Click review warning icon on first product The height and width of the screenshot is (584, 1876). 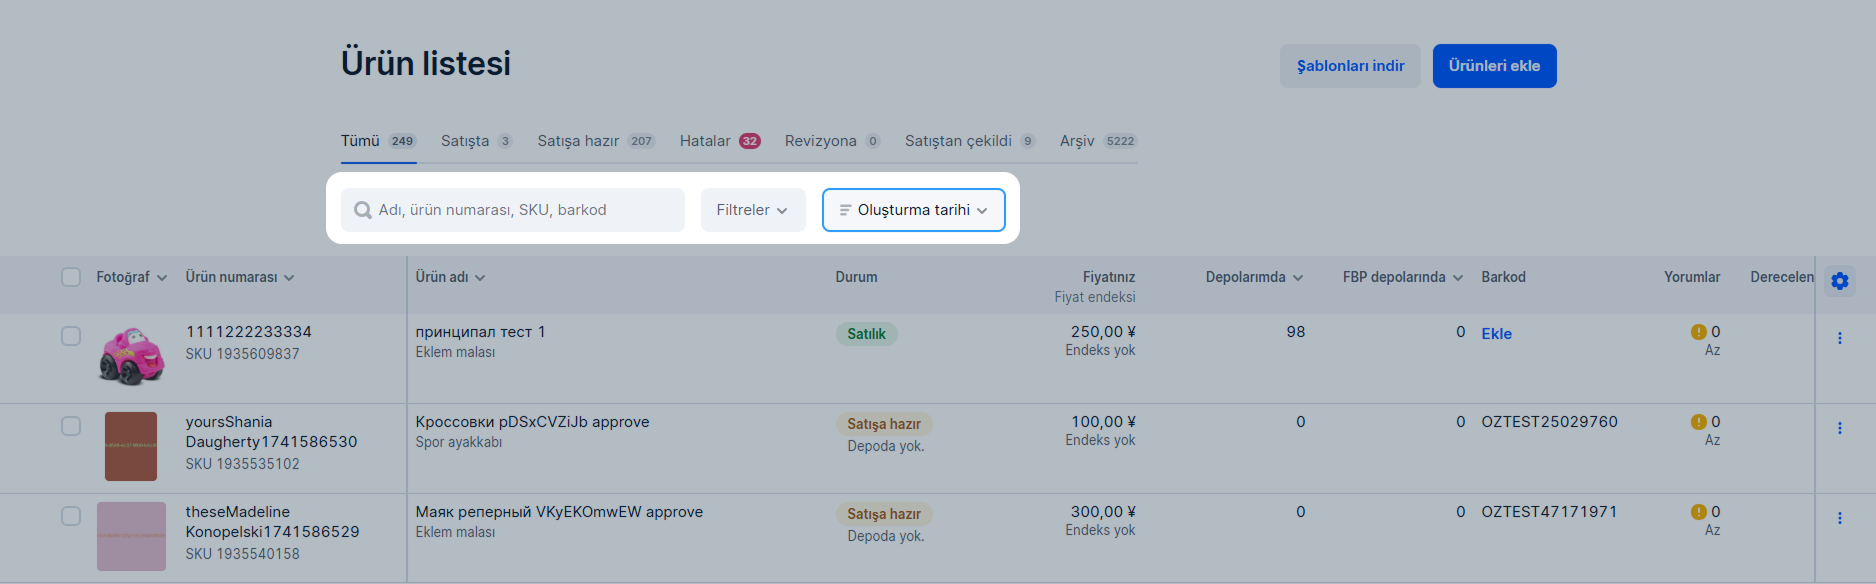coord(1698,332)
